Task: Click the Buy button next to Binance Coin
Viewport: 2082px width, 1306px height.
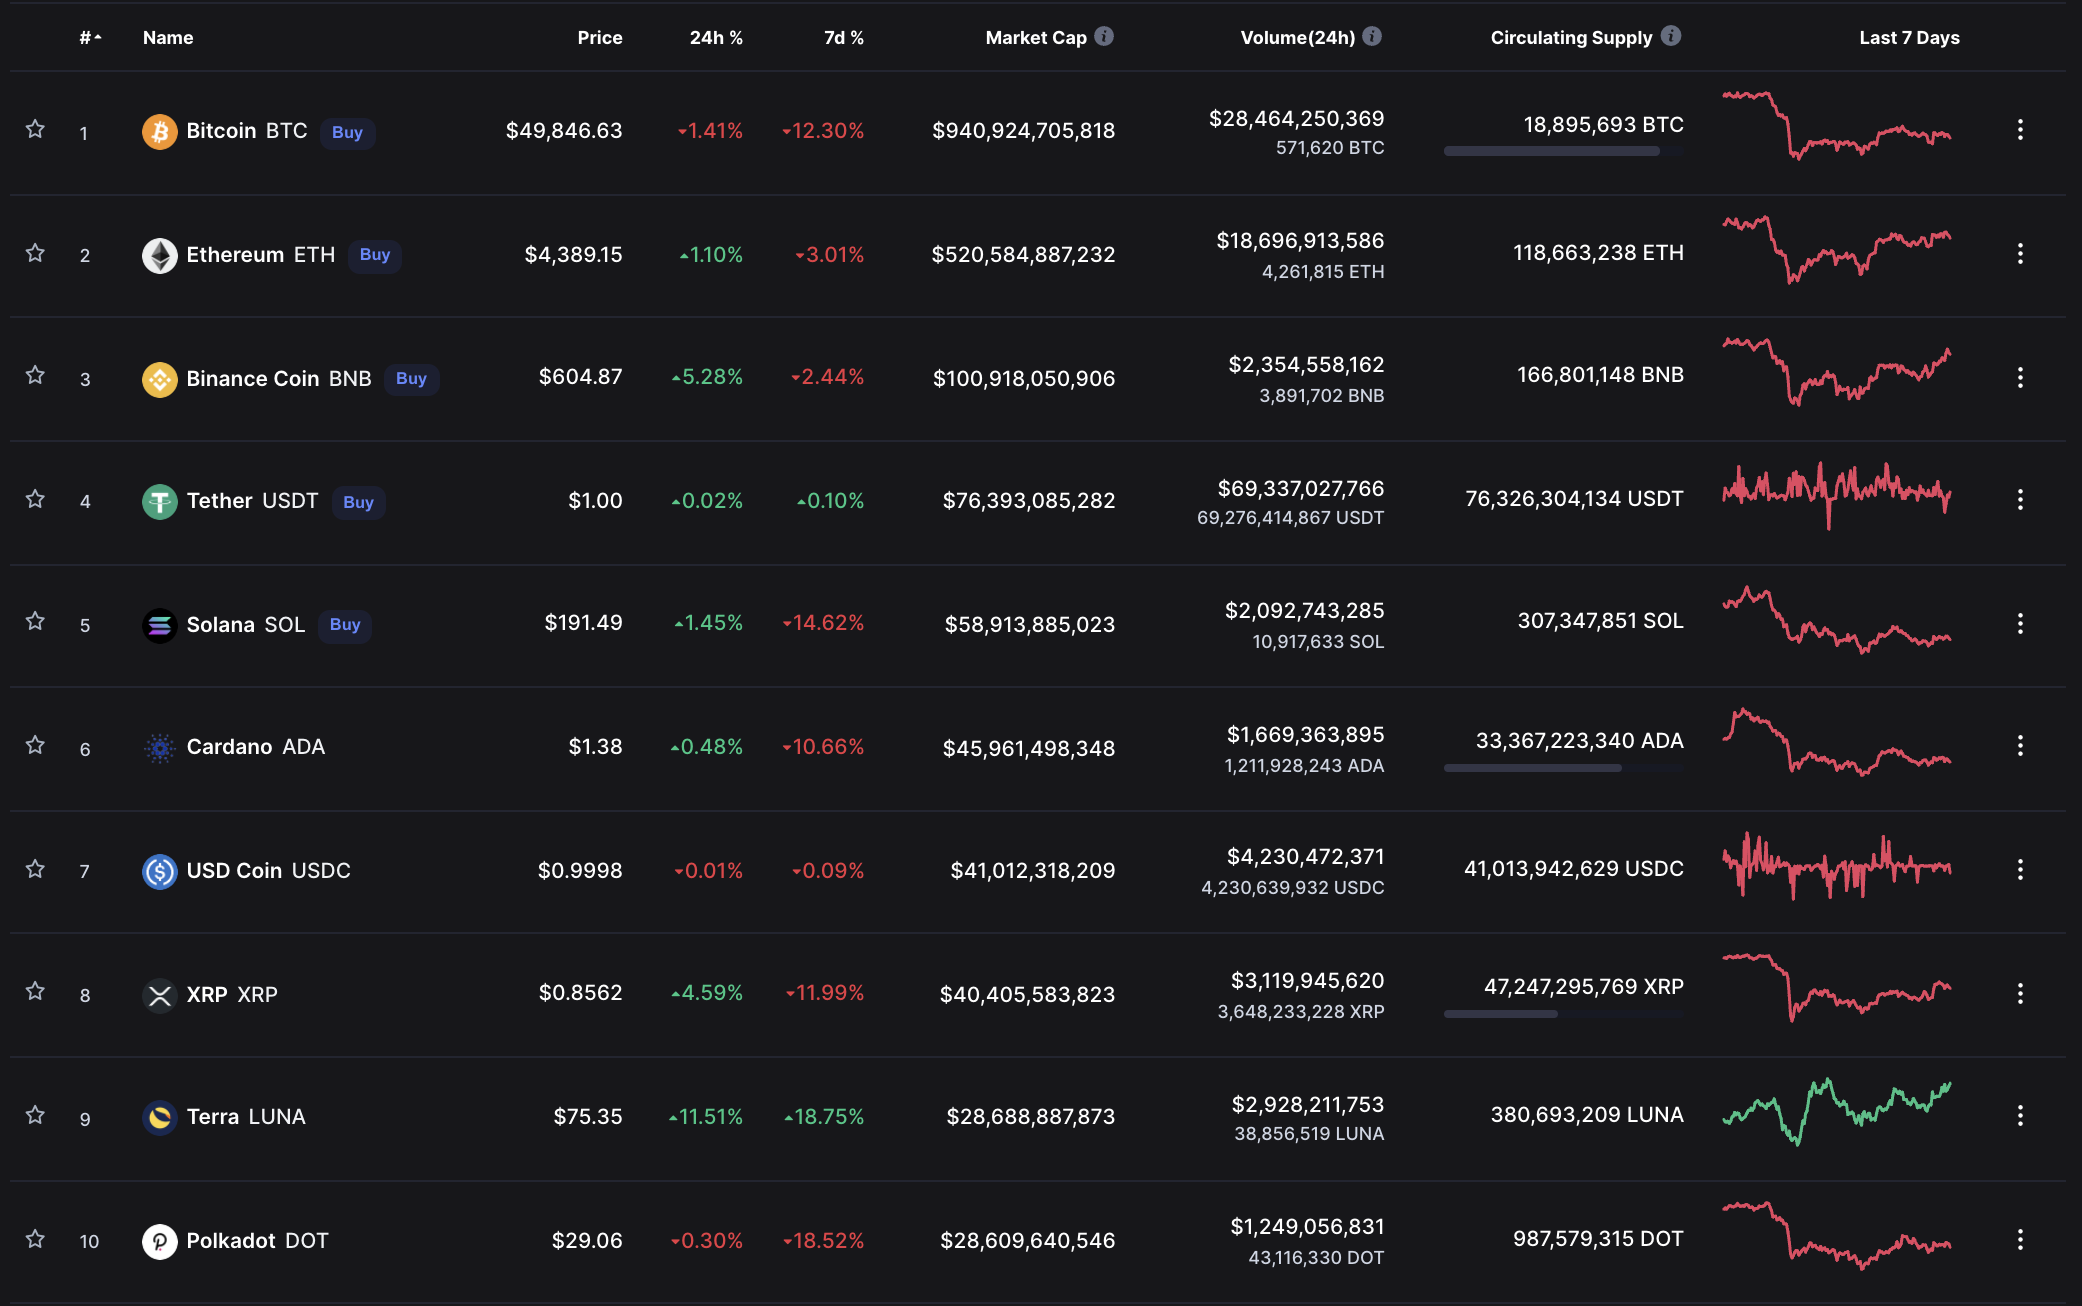Action: pyautogui.click(x=411, y=379)
